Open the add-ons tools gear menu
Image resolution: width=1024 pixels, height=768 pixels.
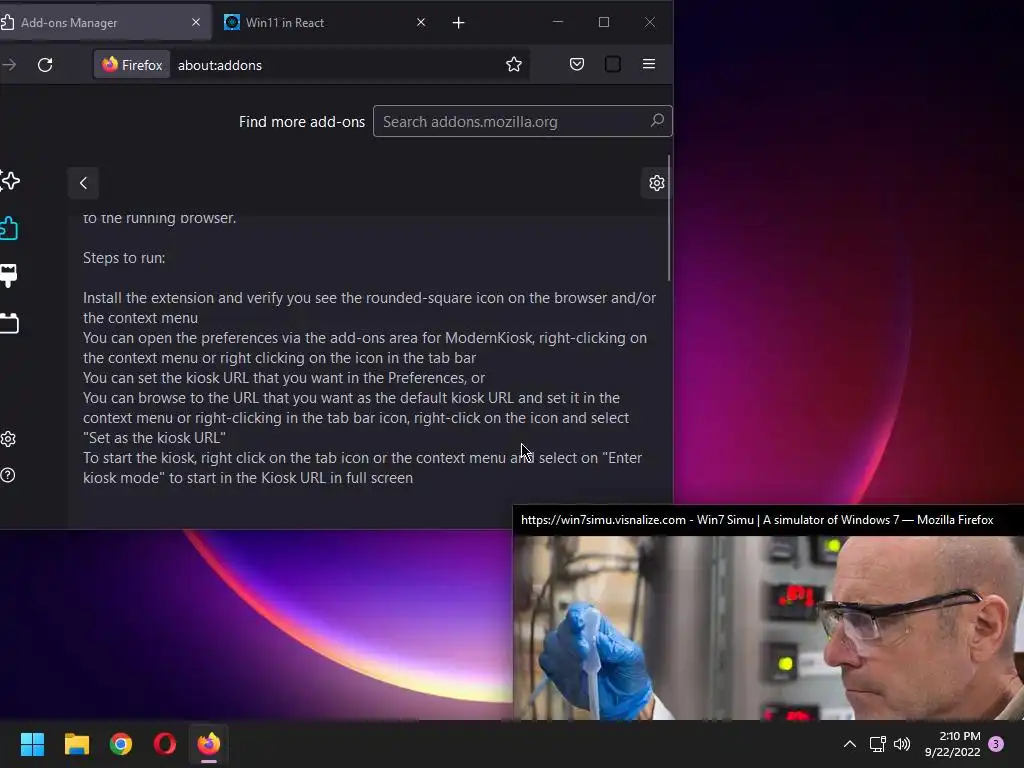point(656,183)
